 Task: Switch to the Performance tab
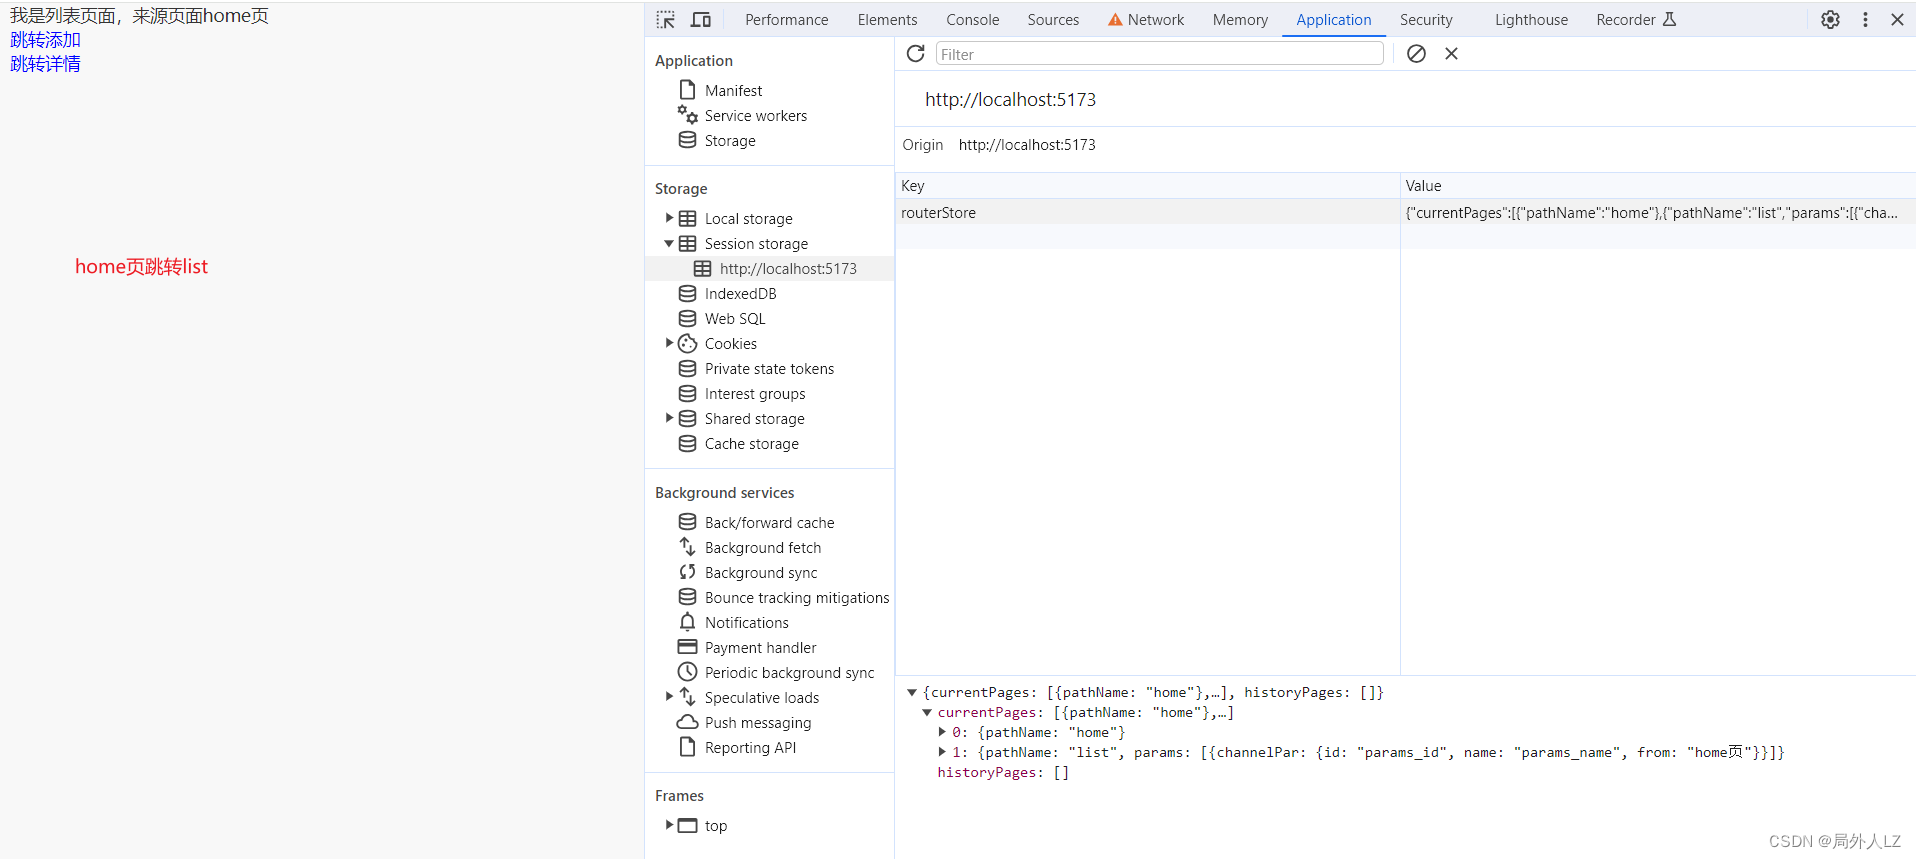pos(786,20)
